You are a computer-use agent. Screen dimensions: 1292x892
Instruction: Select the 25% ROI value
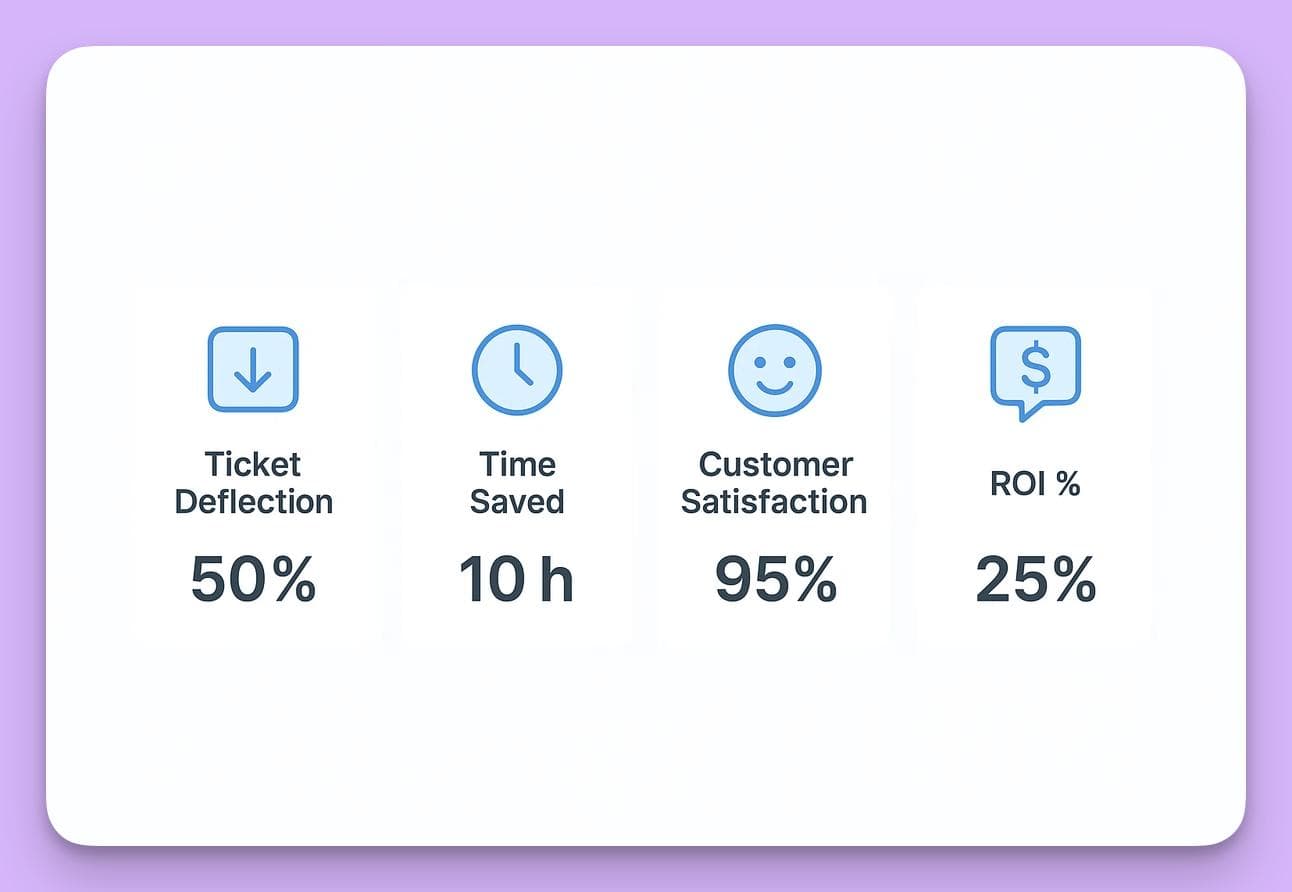coord(1035,579)
